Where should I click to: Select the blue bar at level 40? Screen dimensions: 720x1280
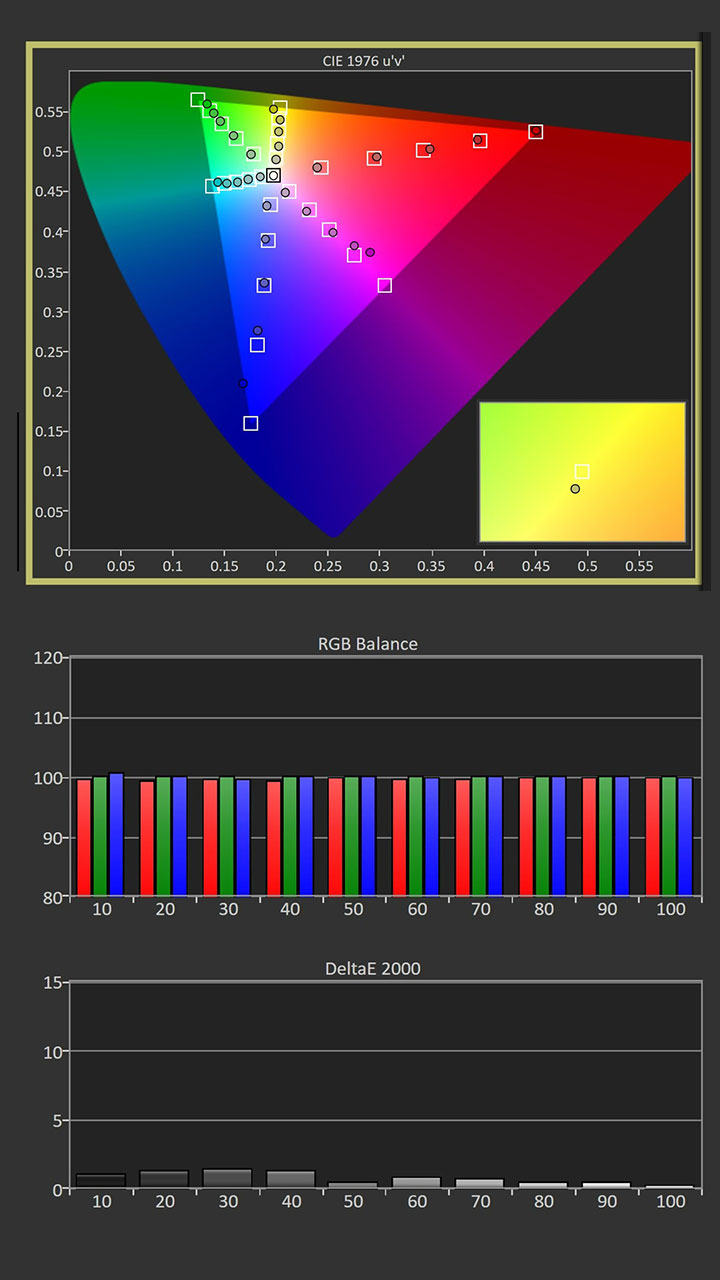305,836
